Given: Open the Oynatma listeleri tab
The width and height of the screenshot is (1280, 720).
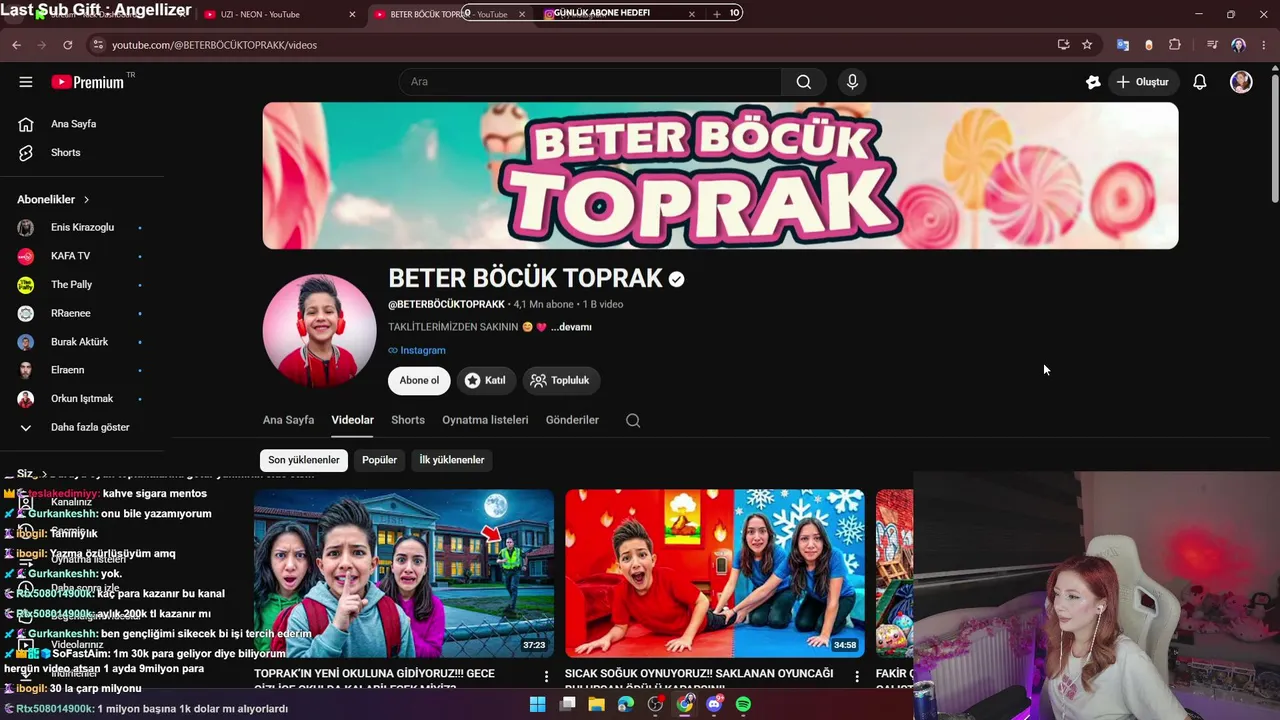Looking at the screenshot, I should click(485, 420).
